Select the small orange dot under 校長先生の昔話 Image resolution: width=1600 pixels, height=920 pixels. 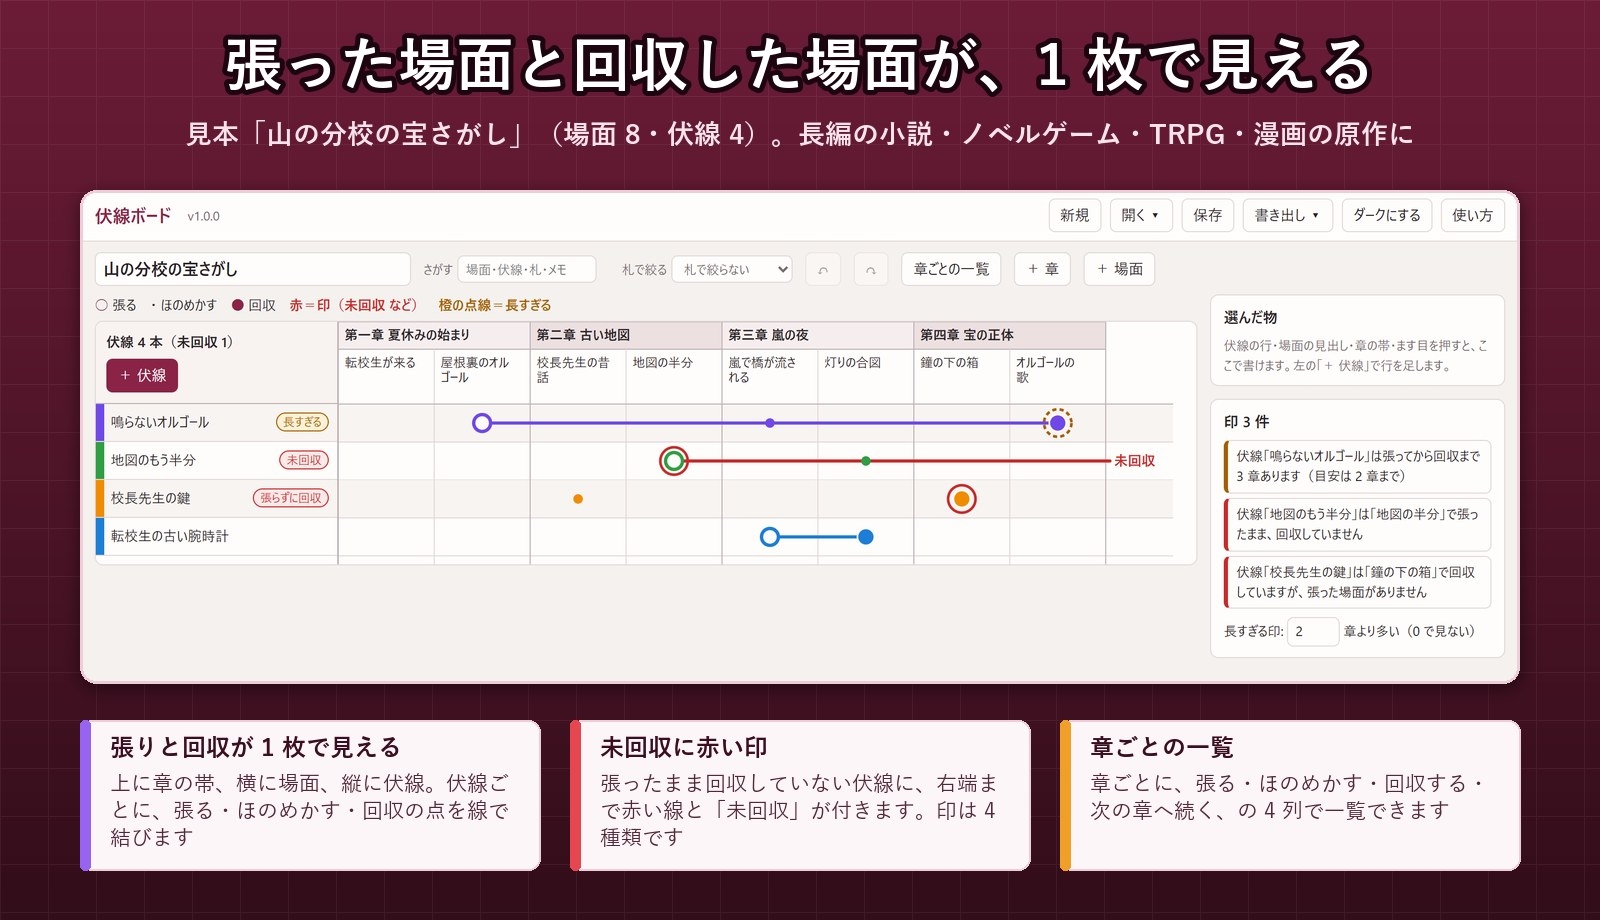click(578, 499)
